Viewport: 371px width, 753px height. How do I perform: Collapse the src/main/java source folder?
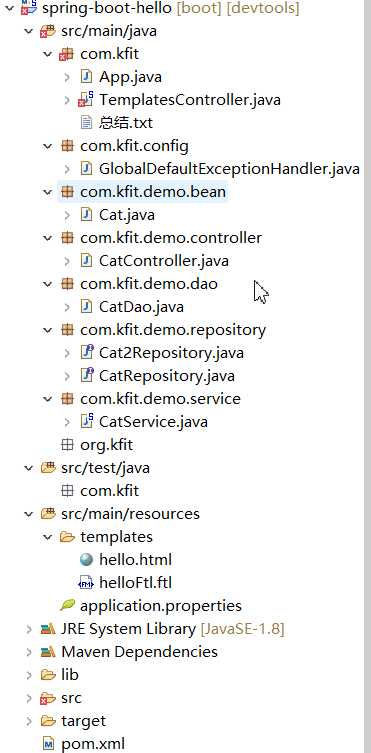[x=29, y=31]
